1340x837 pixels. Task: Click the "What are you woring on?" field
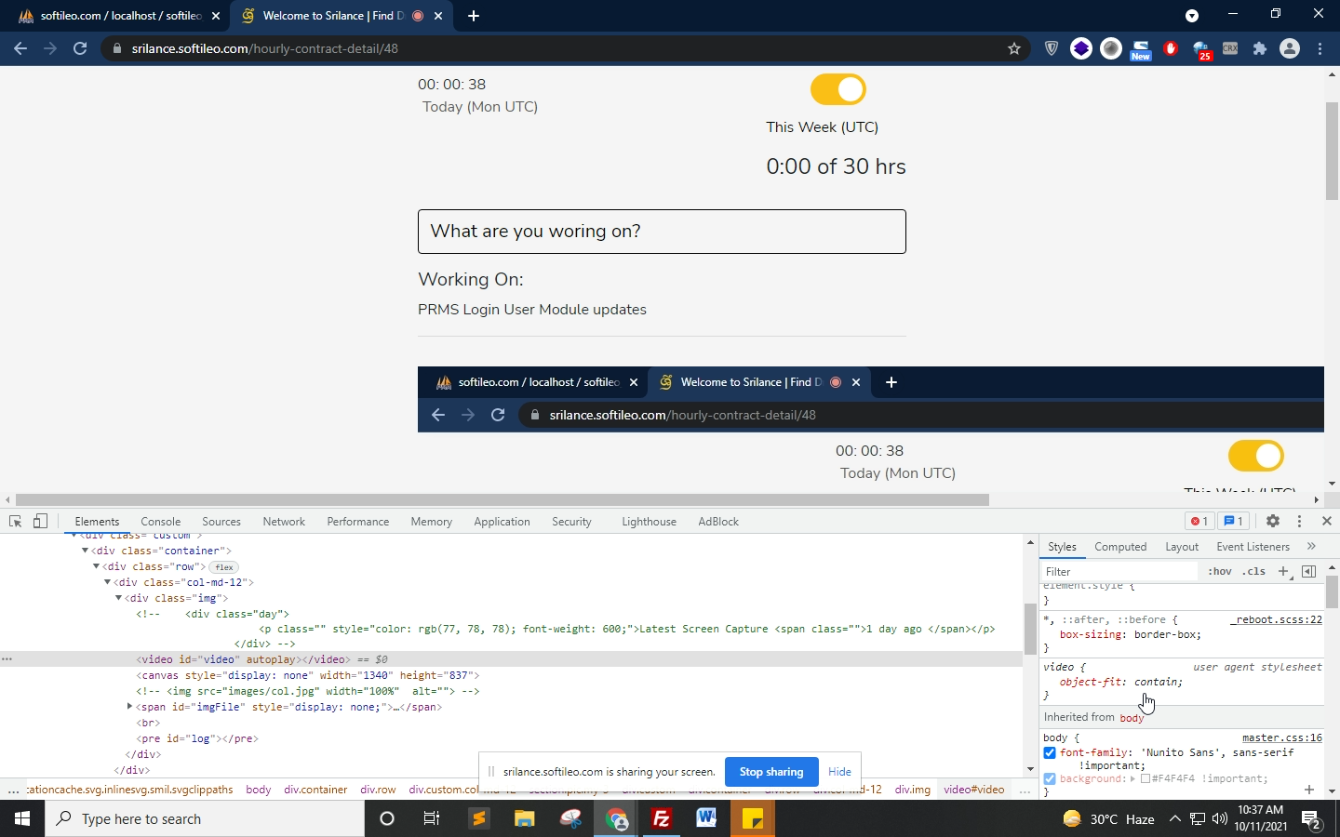661,231
